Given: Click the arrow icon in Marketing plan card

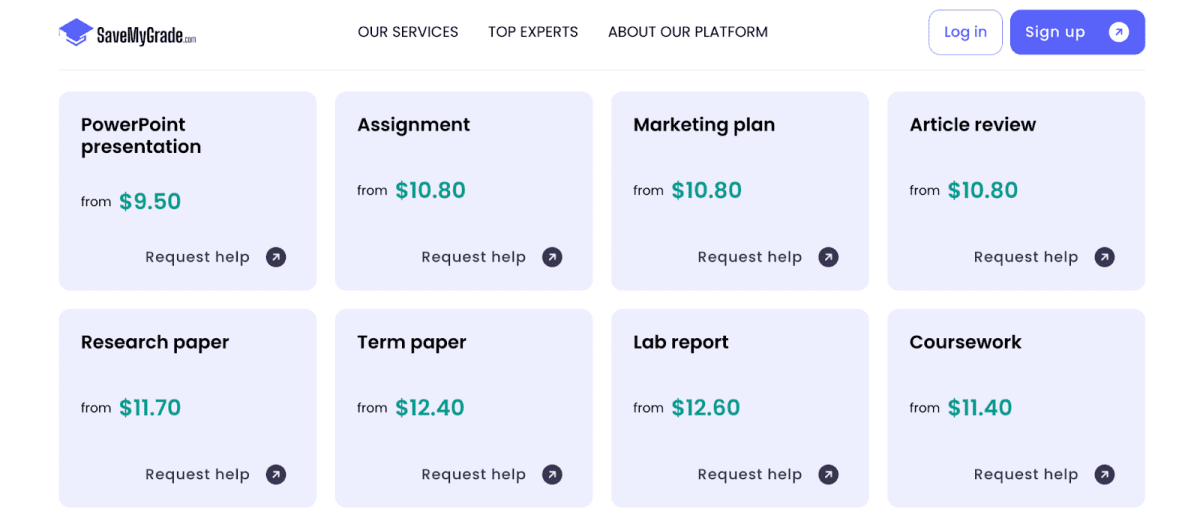Looking at the screenshot, I should click(x=828, y=257).
